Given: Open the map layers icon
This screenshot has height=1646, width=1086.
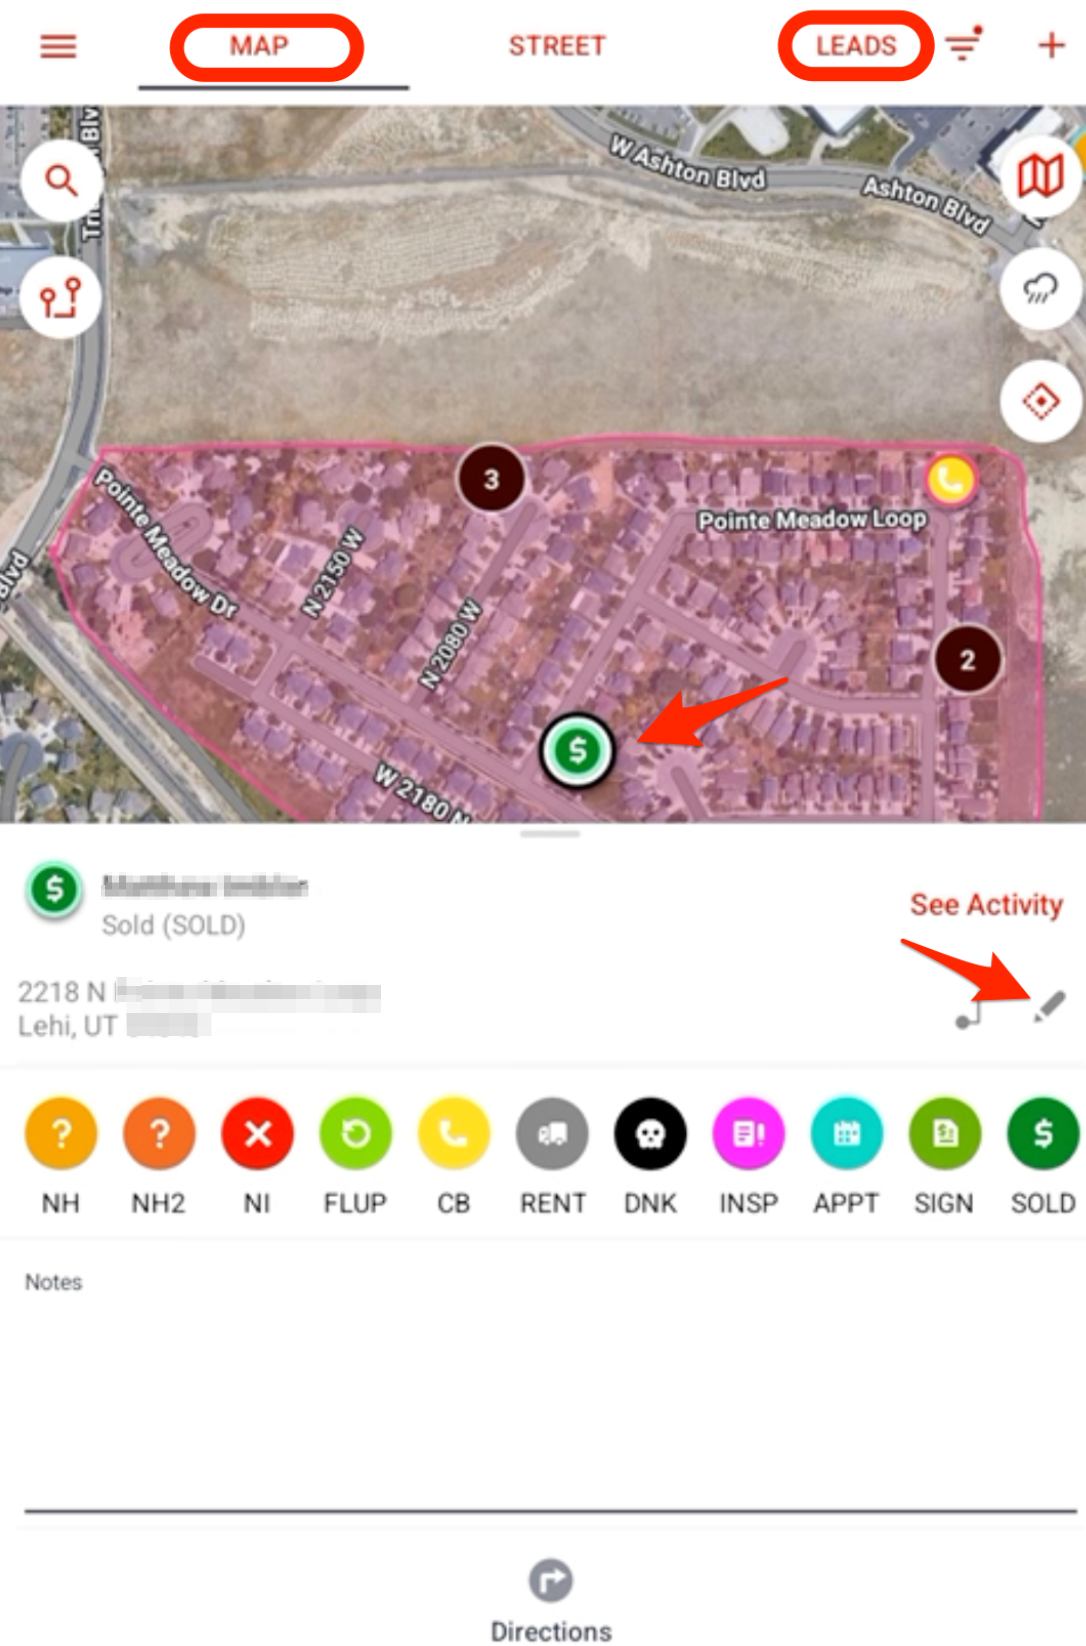Looking at the screenshot, I should pos(1040,177).
